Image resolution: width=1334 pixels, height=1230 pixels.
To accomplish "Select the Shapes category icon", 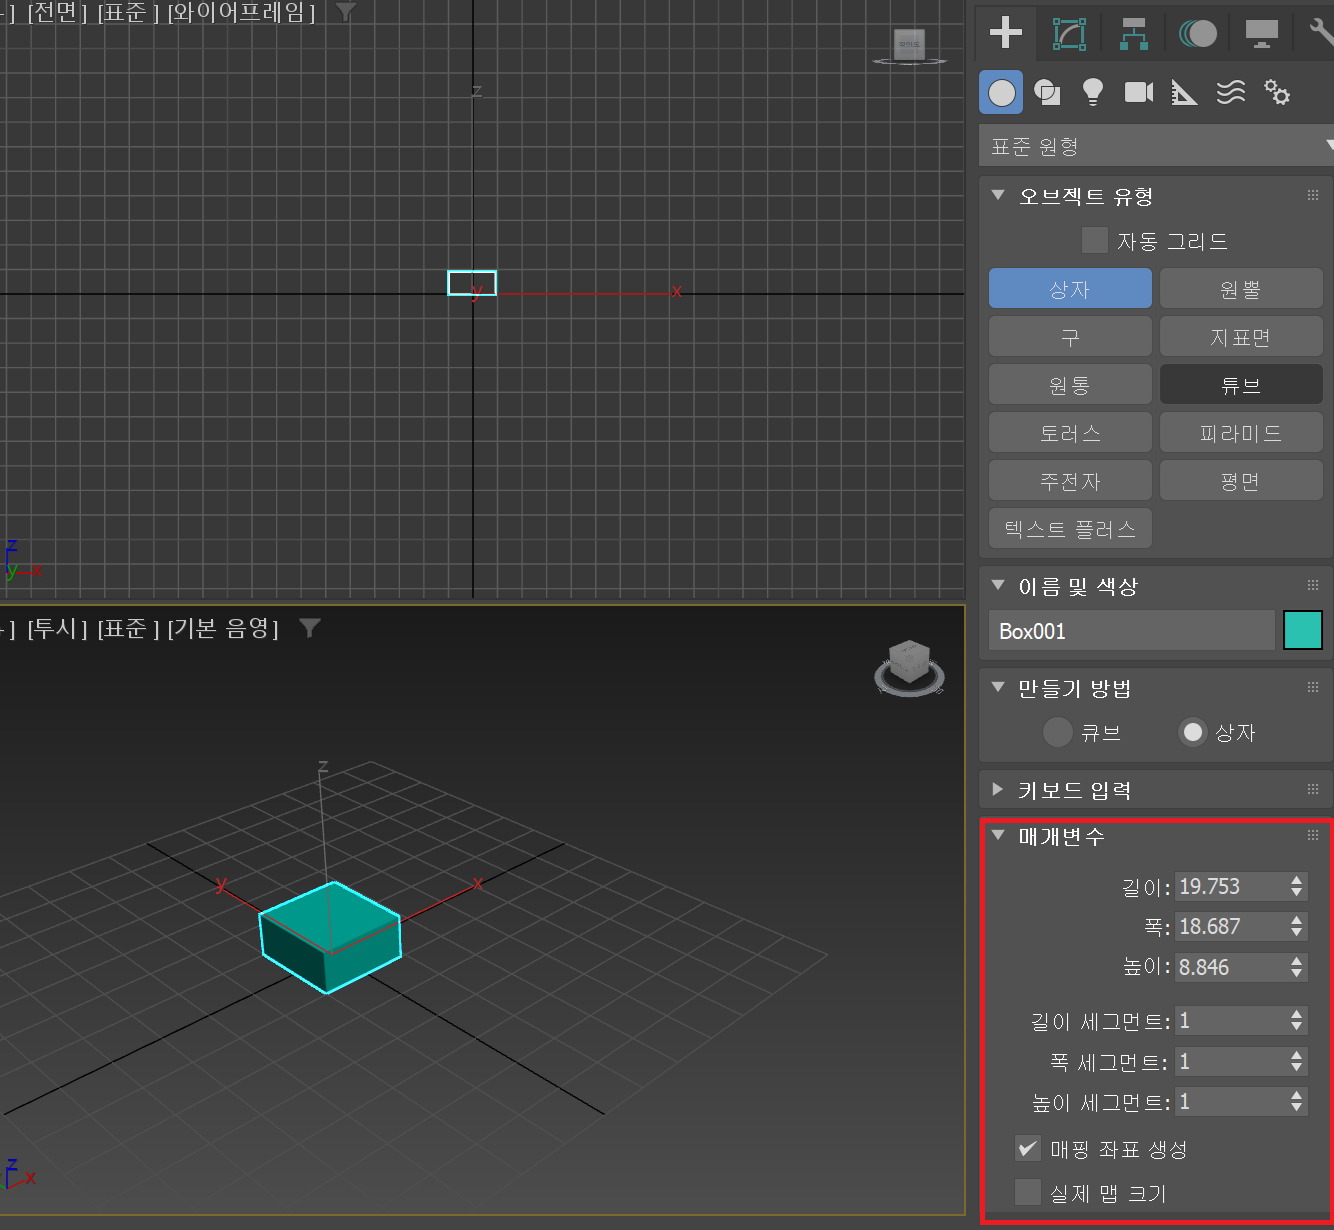I will tap(1047, 93).
